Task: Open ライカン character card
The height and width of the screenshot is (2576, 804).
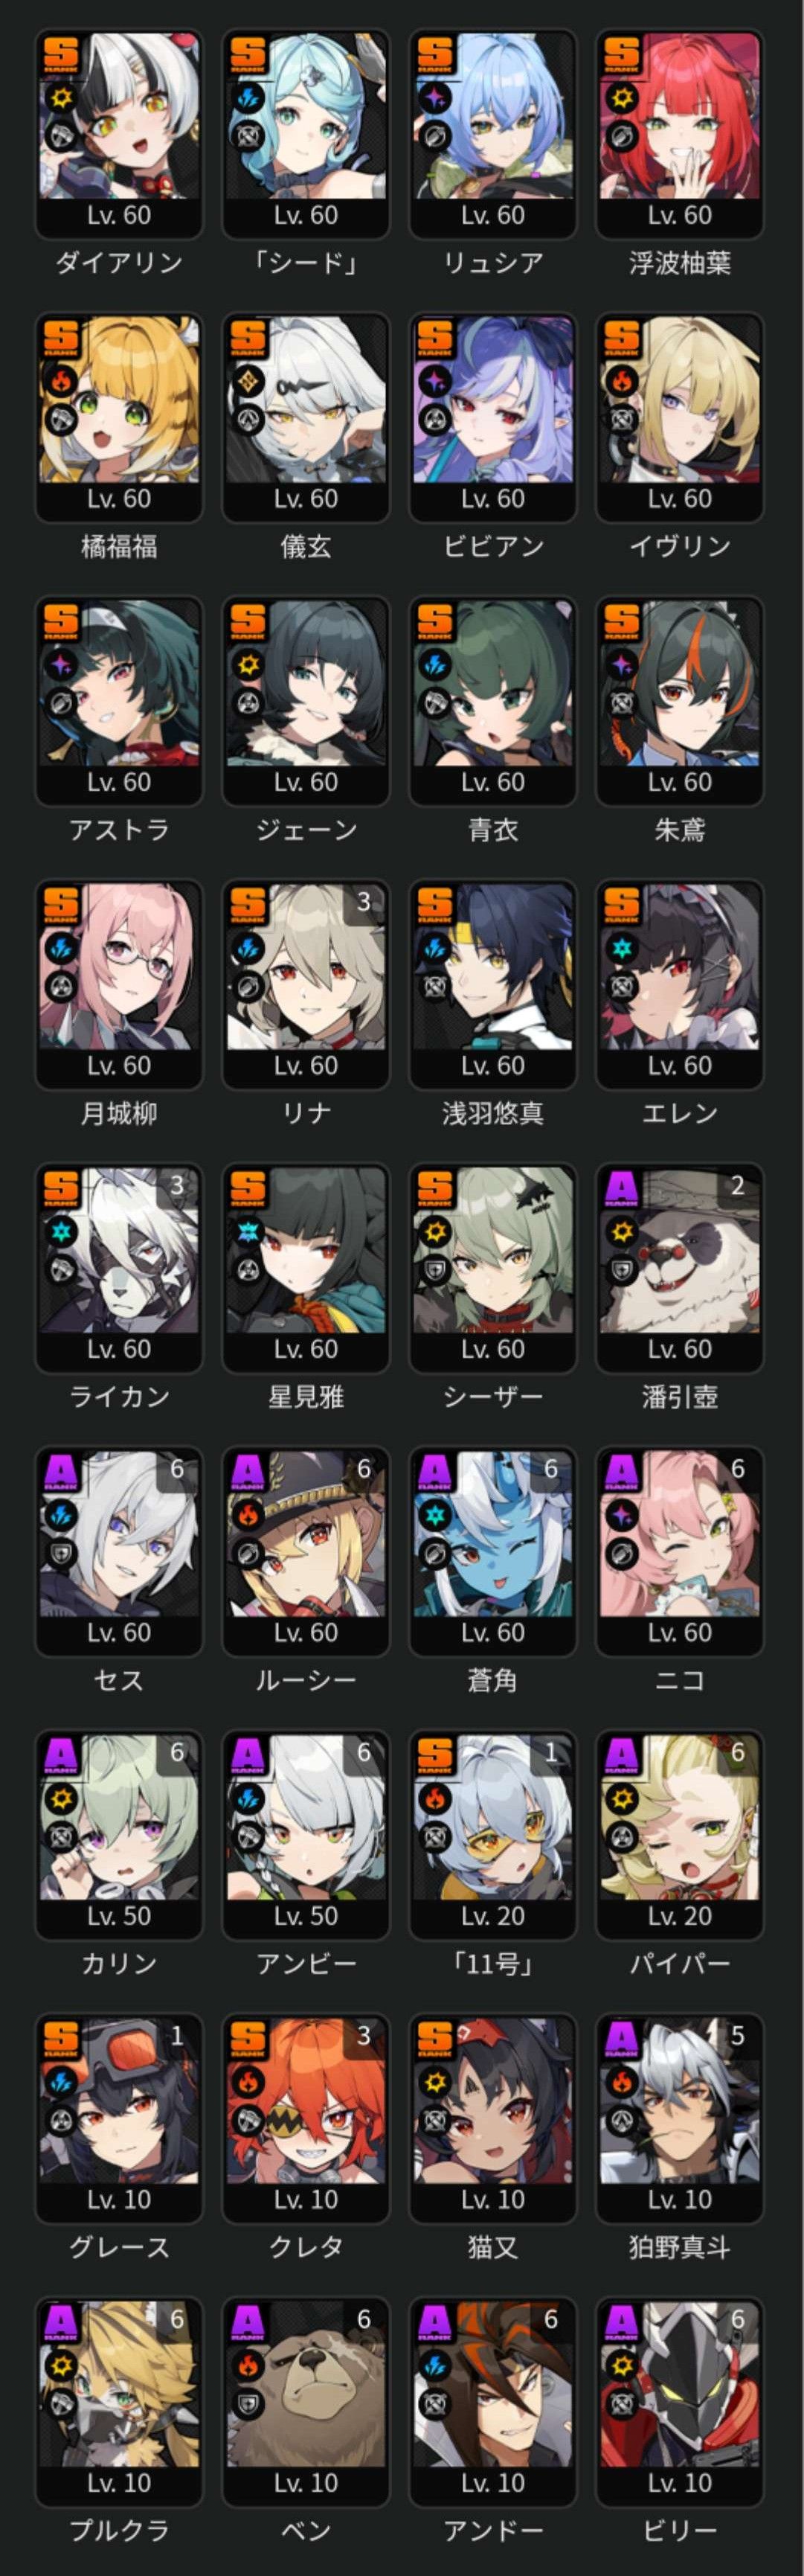Action: pos(119,1268)
